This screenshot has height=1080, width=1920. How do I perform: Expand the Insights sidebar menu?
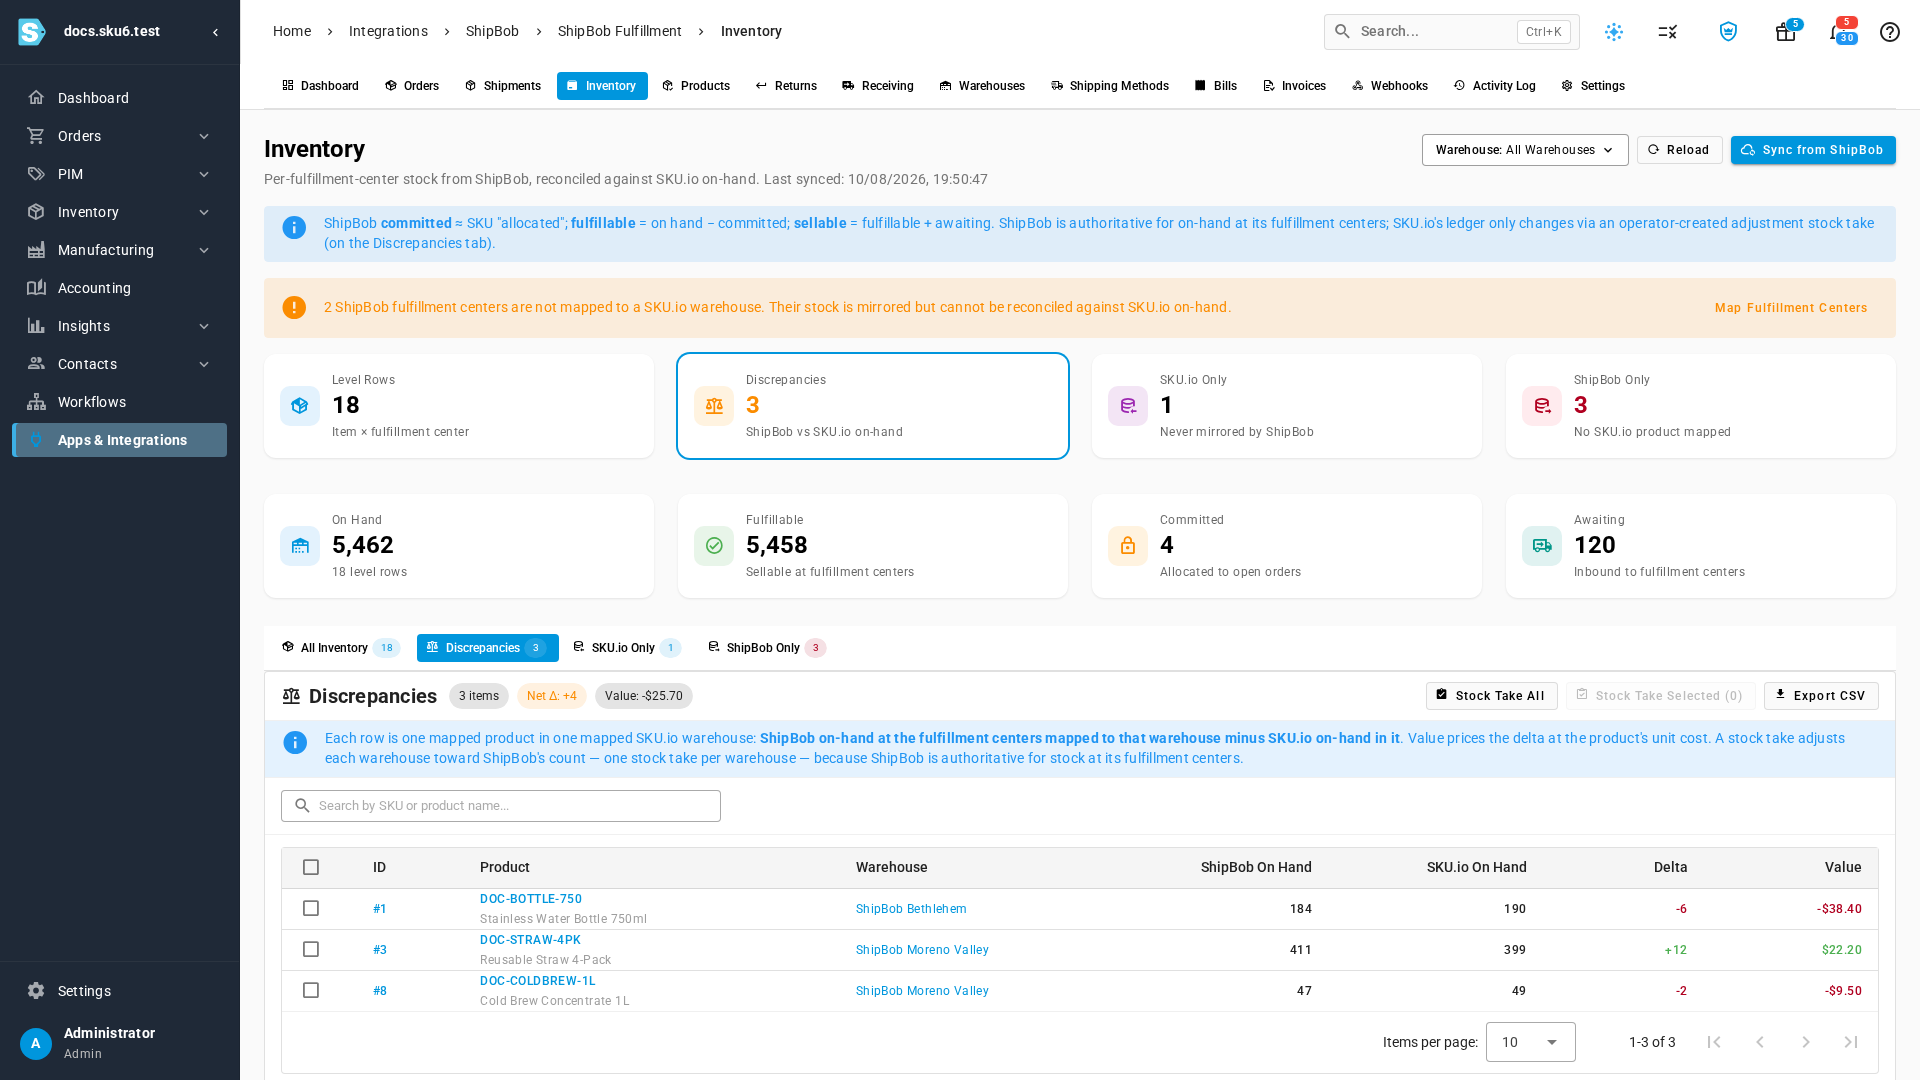120,326
